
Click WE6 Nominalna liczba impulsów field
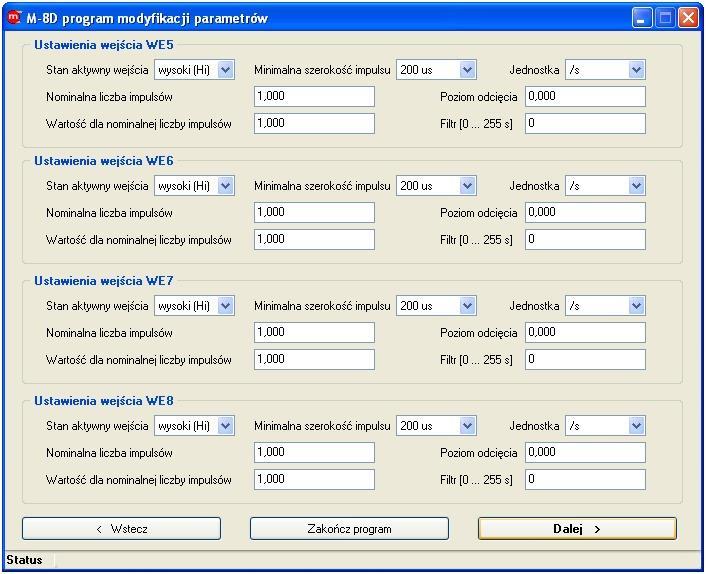(314, 212)
